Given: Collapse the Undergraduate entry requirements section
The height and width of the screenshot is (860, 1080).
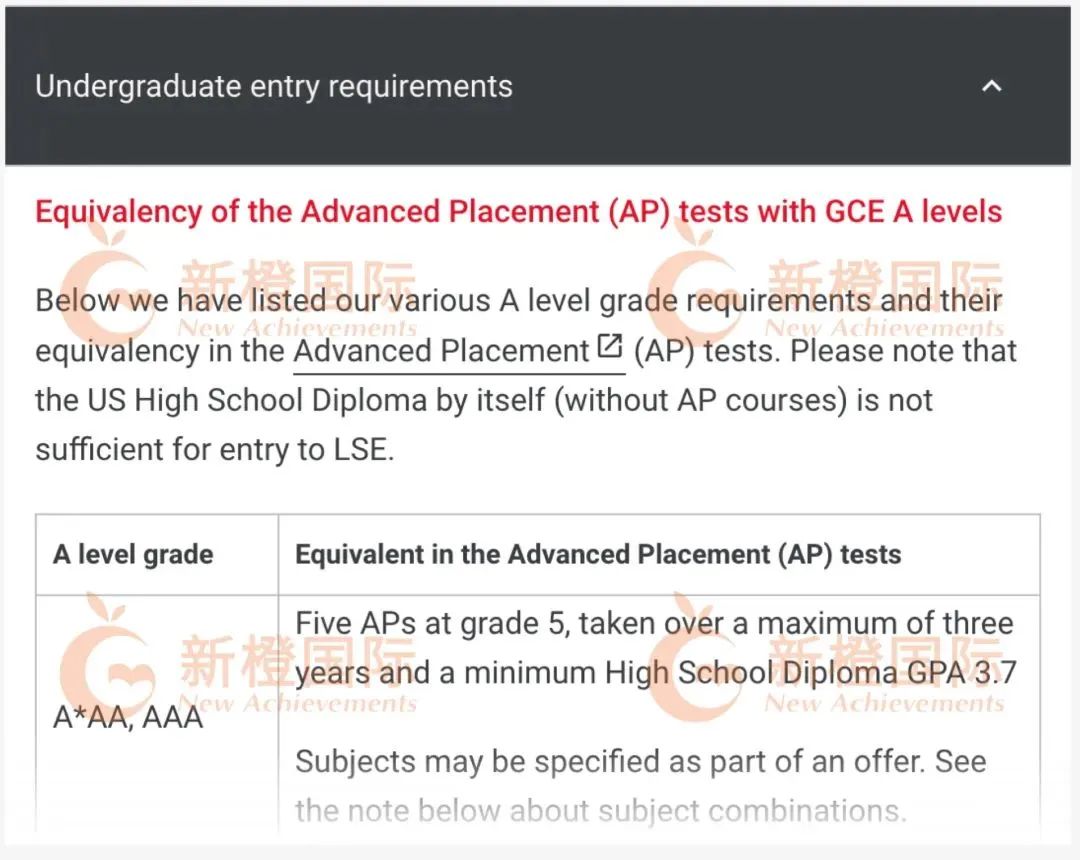Looking at the screenshot, I should (x=538, y=86).
